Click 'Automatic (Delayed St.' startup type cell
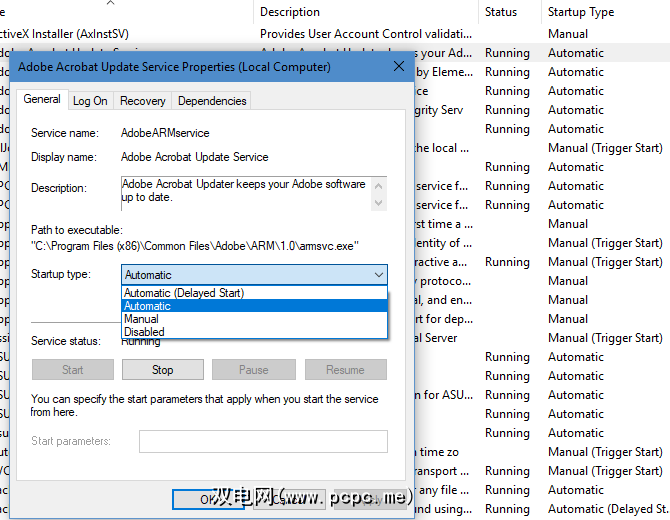The height and width of the screenshot is (520, 670). click(x=608, y=509)
